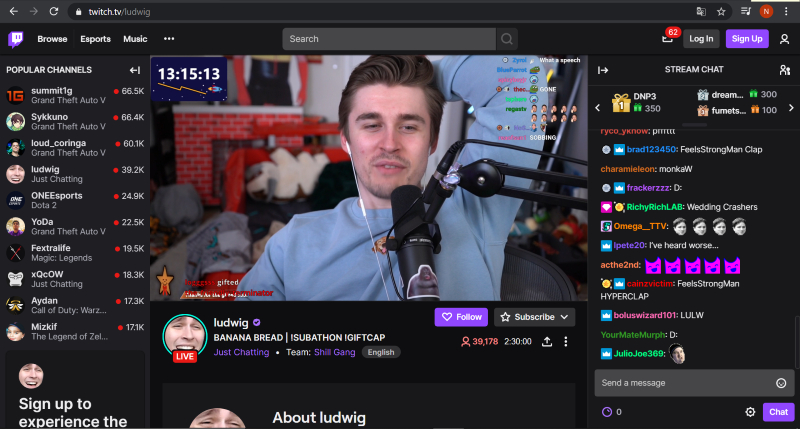The height and width of the screenshot is (429, 800).
Task: Open YoDa channel in sidebar
Action: point(75,226)
